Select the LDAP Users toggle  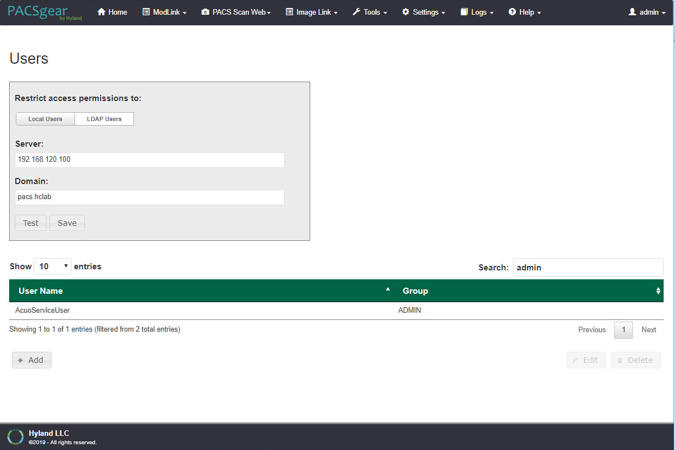click(104, 119)
